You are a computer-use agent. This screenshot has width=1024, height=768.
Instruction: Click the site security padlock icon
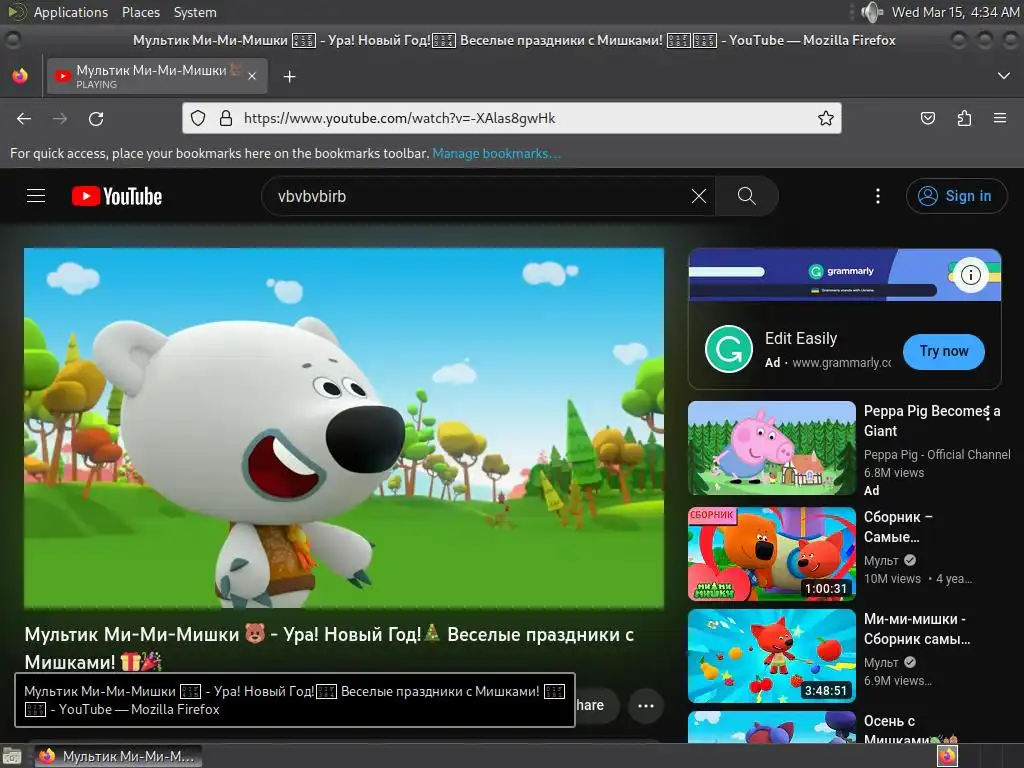tap(226, 118)
